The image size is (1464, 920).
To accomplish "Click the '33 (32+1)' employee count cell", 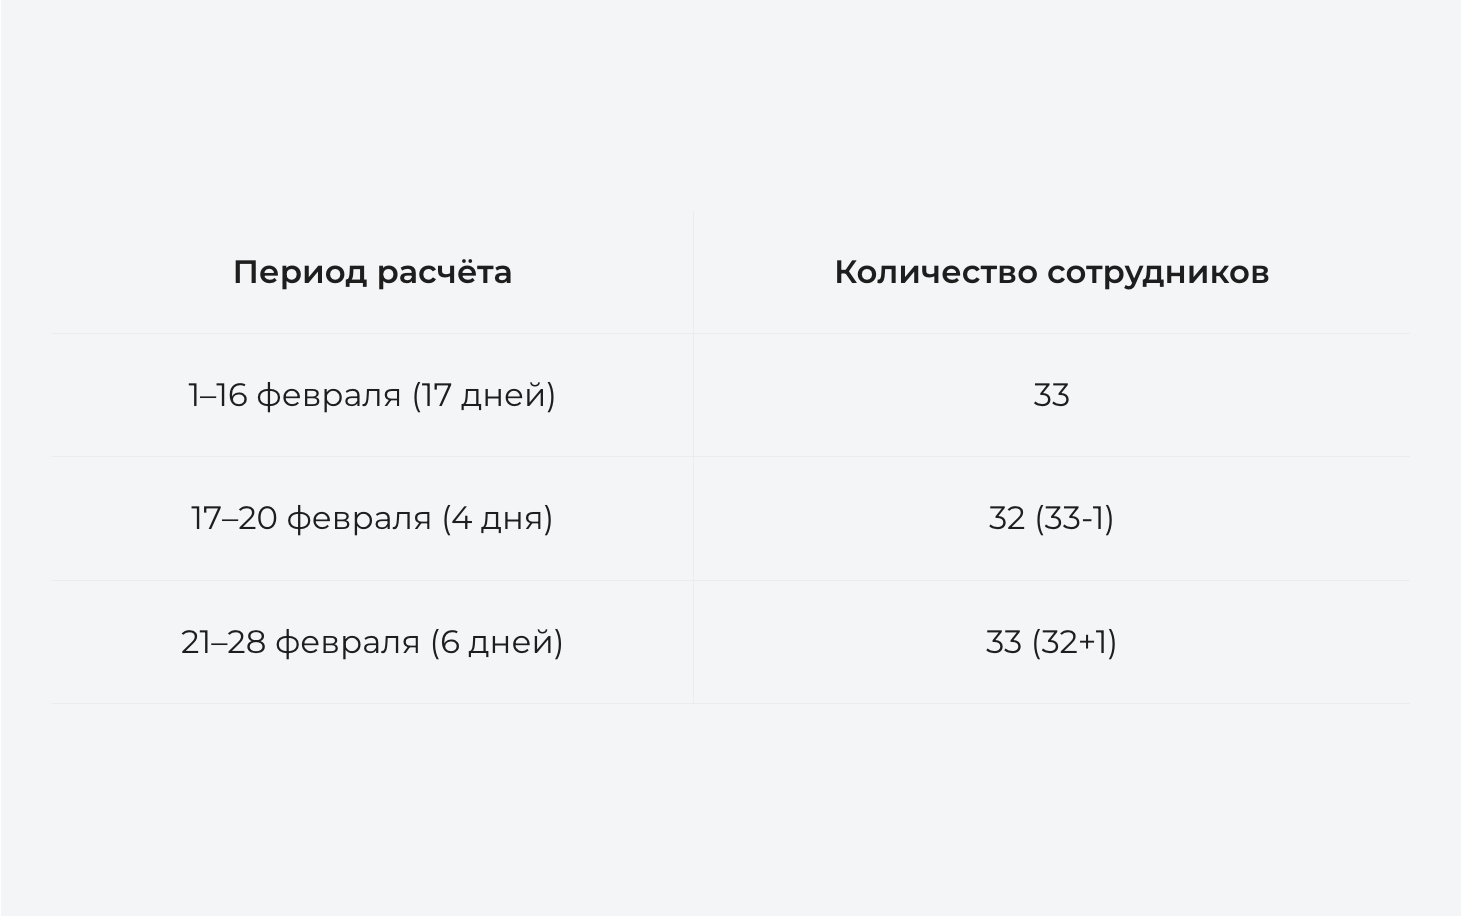I will (1051, 642).
